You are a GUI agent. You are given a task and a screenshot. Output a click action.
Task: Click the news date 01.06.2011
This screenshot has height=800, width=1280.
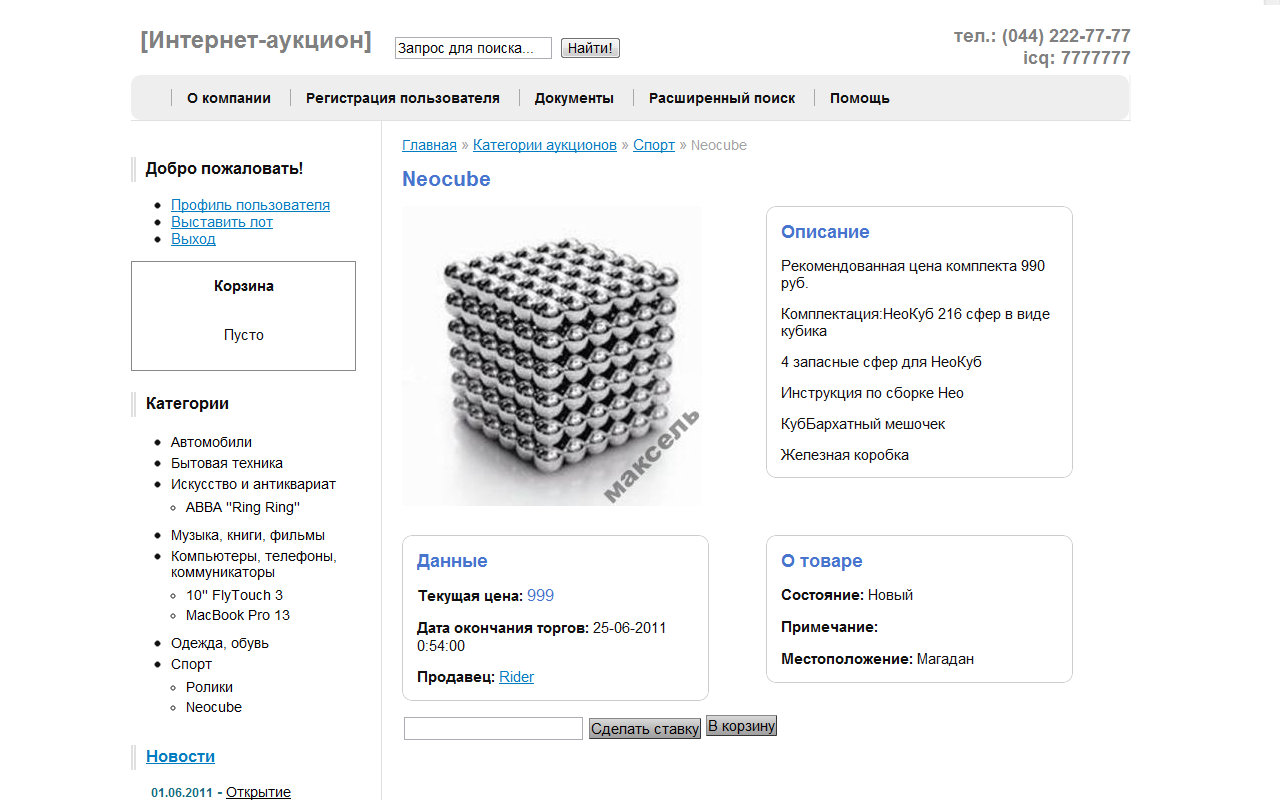point(182,793)
